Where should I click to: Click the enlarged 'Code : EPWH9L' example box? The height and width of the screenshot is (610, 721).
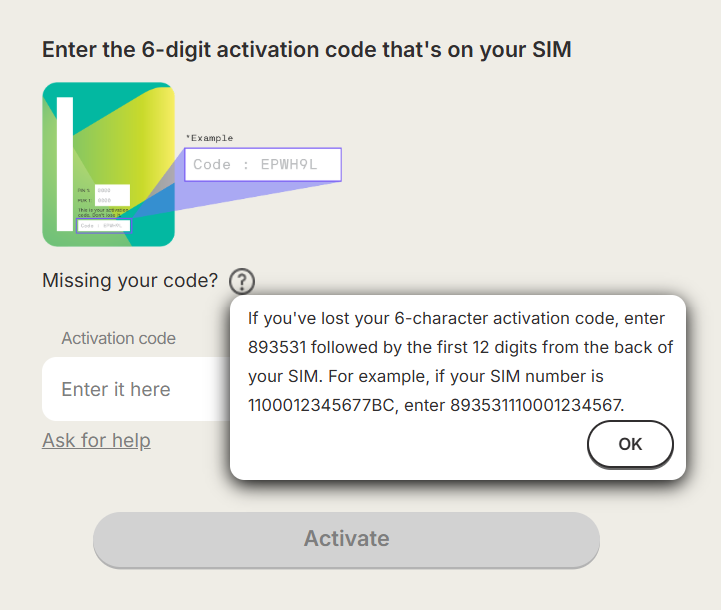coord(262,165)
